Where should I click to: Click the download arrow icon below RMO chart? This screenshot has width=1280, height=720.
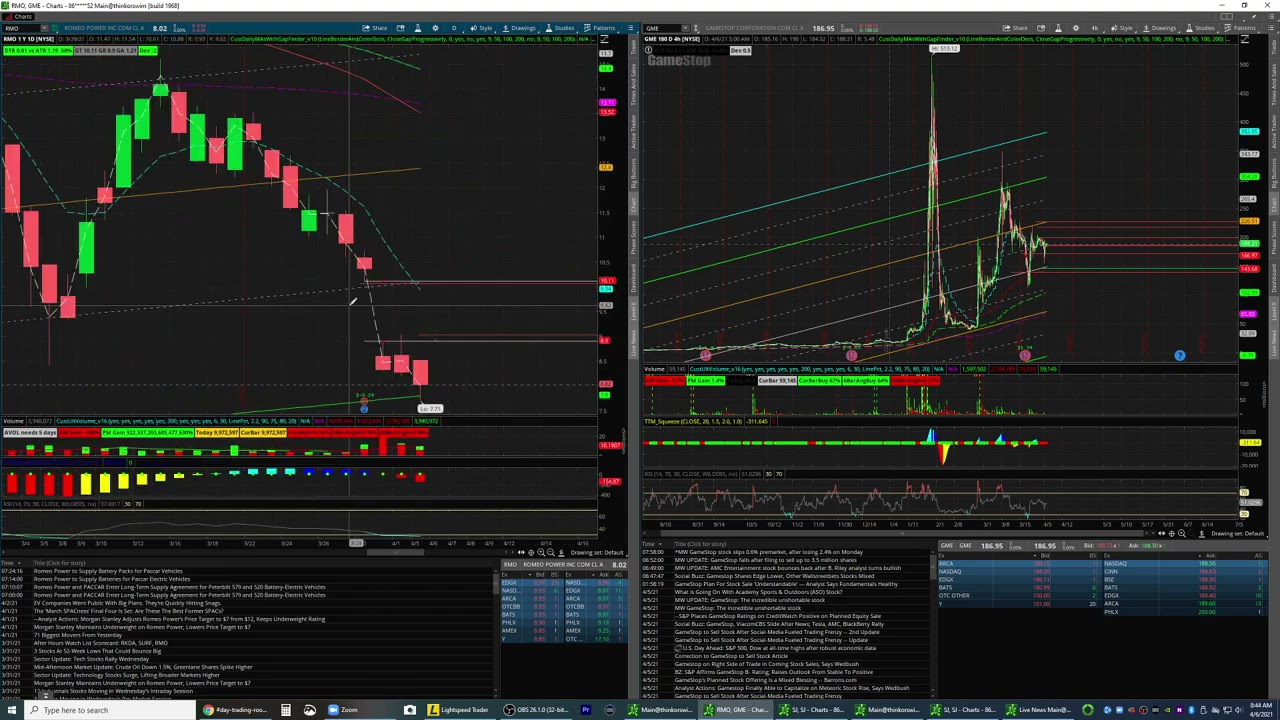point(561,552)
